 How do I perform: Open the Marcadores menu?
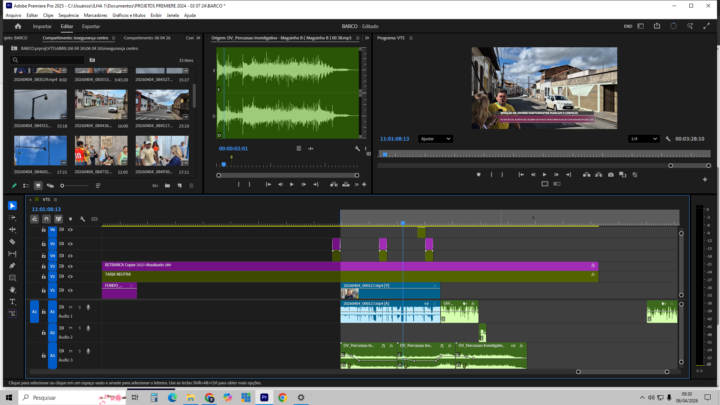(x=96, y=16)
